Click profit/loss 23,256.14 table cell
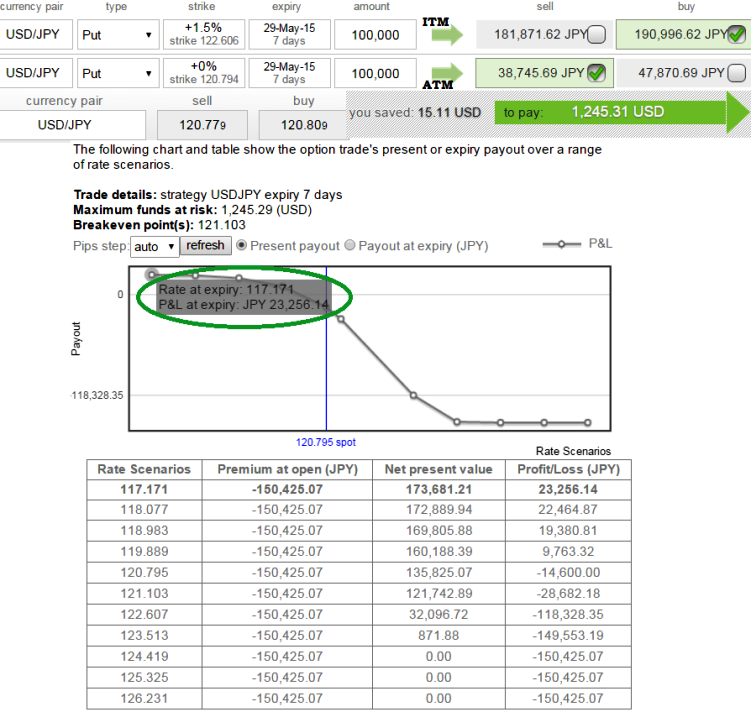 569,489
